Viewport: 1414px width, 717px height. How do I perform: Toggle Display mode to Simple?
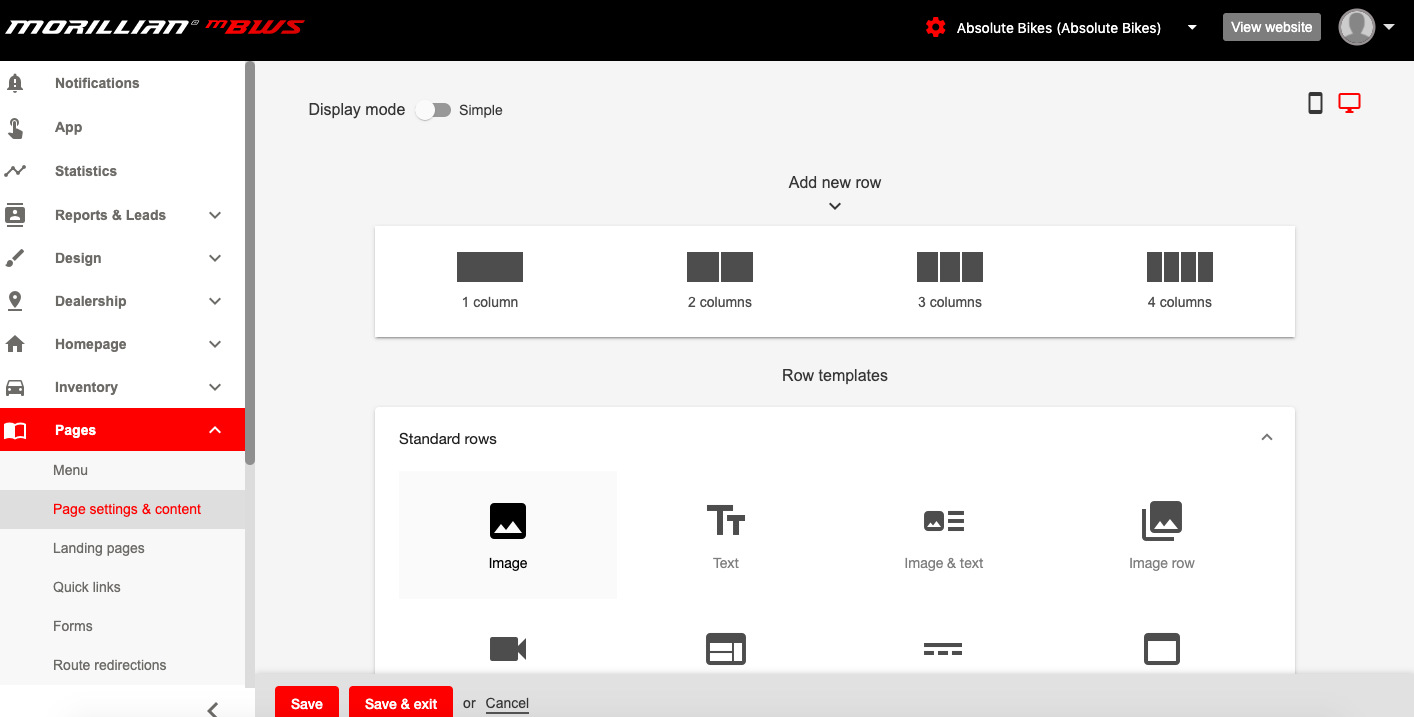click(433, 110)
